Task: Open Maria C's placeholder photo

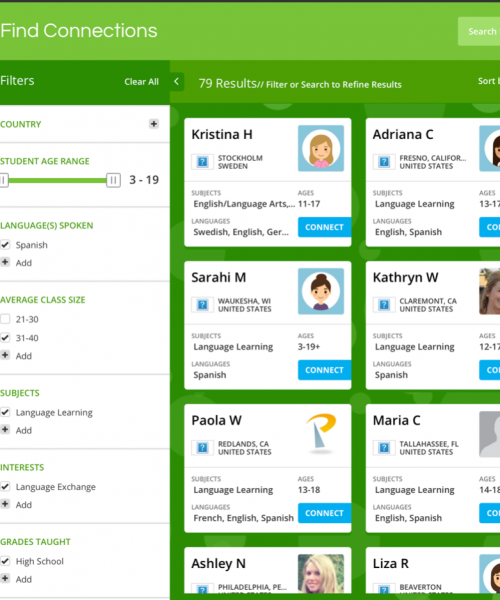Action: 490,434
